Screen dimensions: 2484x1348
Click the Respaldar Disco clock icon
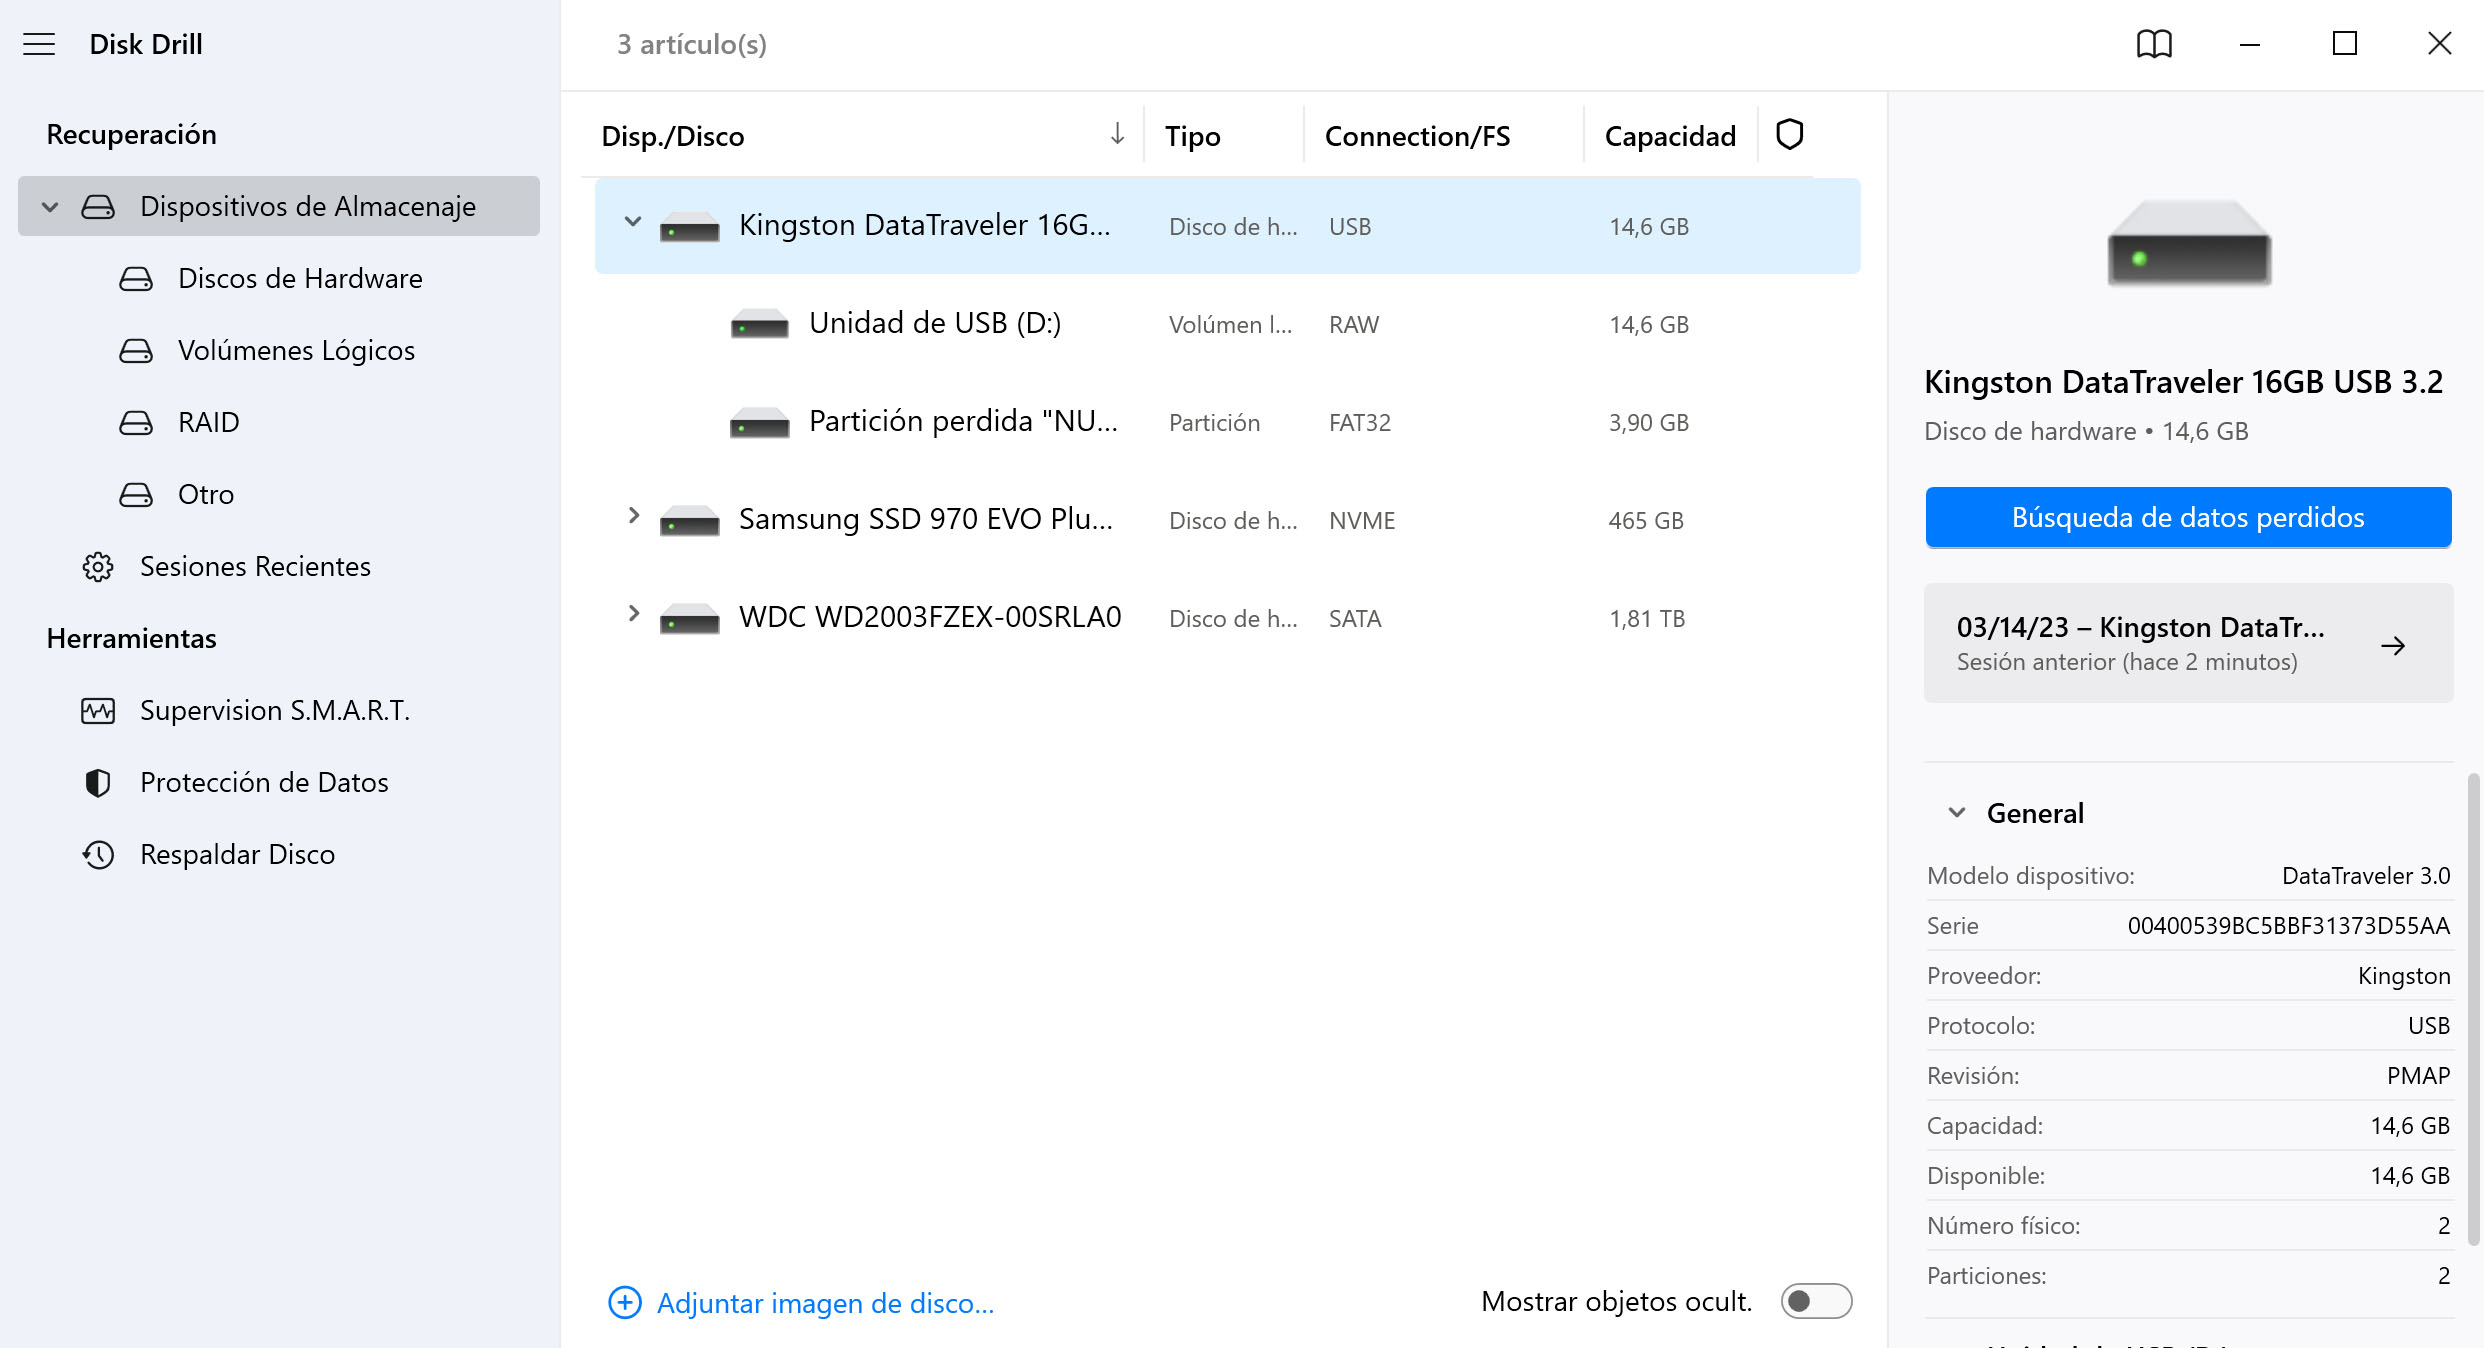point(98,855)
